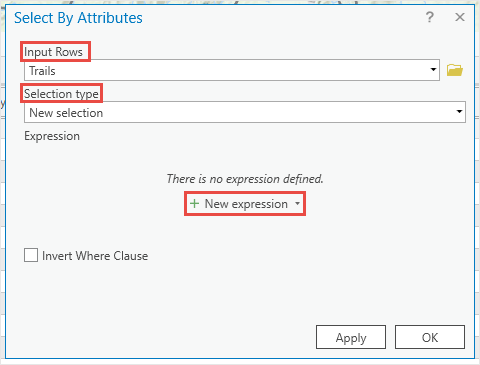Click the New expression button text
Image resolution: width=480 pixels, height=365 pixels.
(x=246, y=204)
